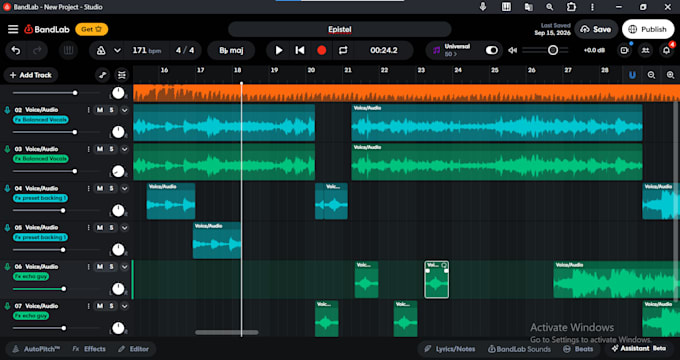Zoom in the timeline
Image resolution: width=680 pixels, height=360 pixels.
pyautogui.click(x=670, y=75)
